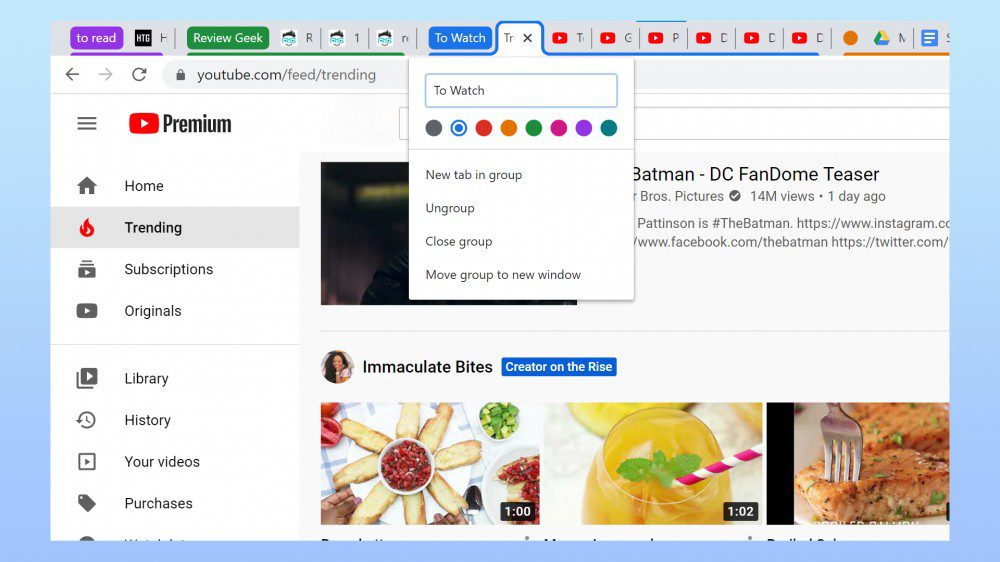Click 'New tab in group' menu option

tap(474, 175)
